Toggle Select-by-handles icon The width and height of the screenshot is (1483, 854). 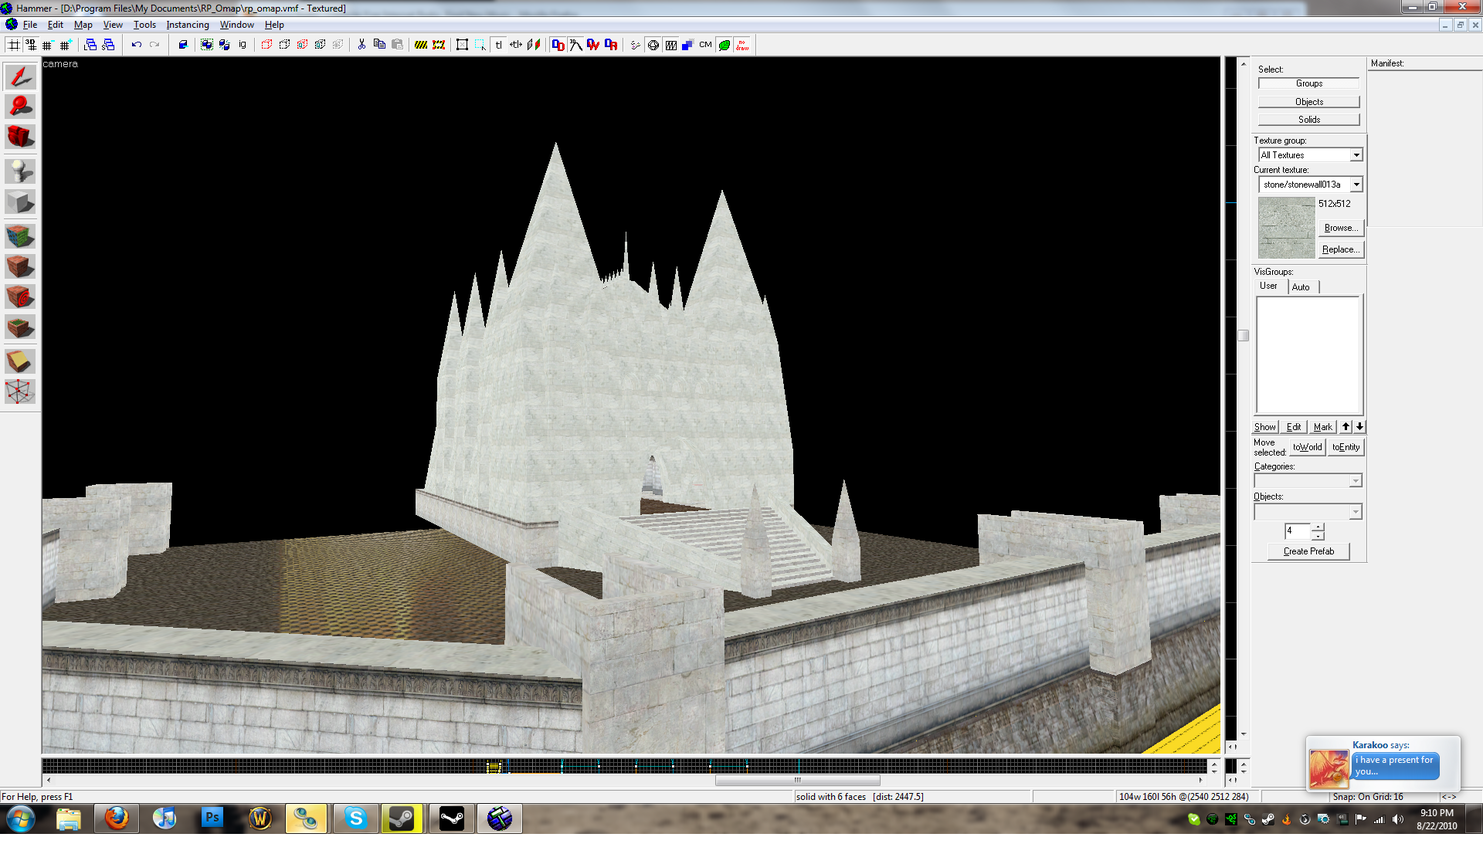(x=462, y=45)
